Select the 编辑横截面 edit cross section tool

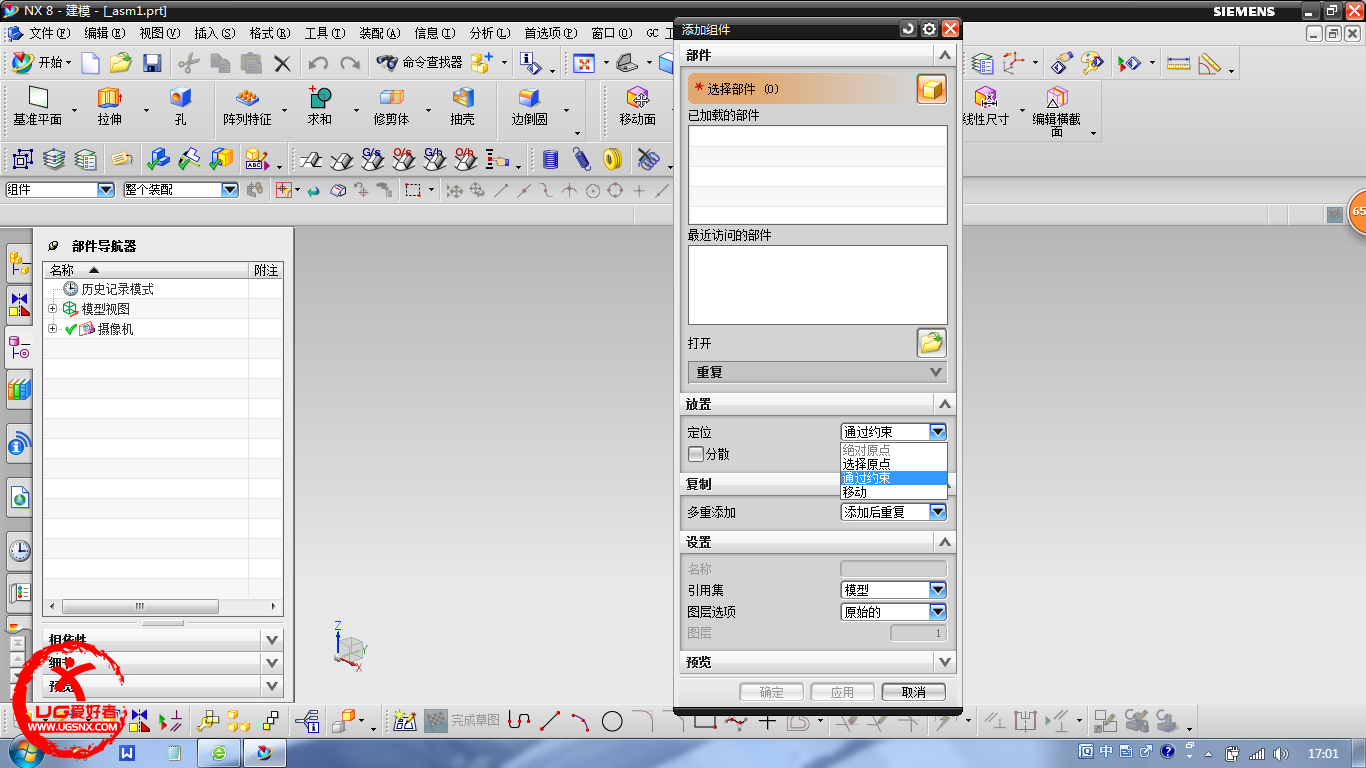coord(1056,111)
